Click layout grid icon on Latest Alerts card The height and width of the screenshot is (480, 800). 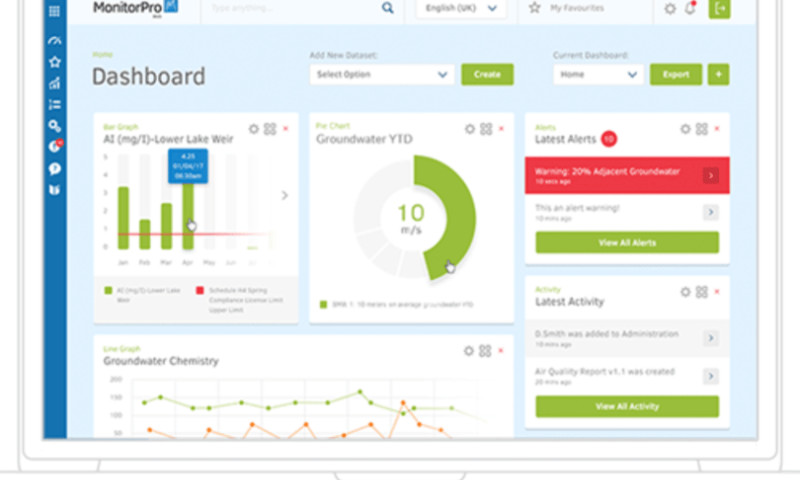702,129
